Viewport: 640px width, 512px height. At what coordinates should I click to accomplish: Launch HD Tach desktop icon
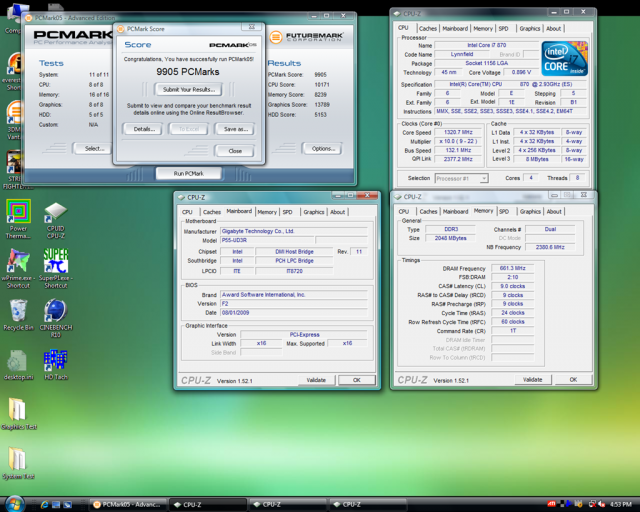[56, 365]
